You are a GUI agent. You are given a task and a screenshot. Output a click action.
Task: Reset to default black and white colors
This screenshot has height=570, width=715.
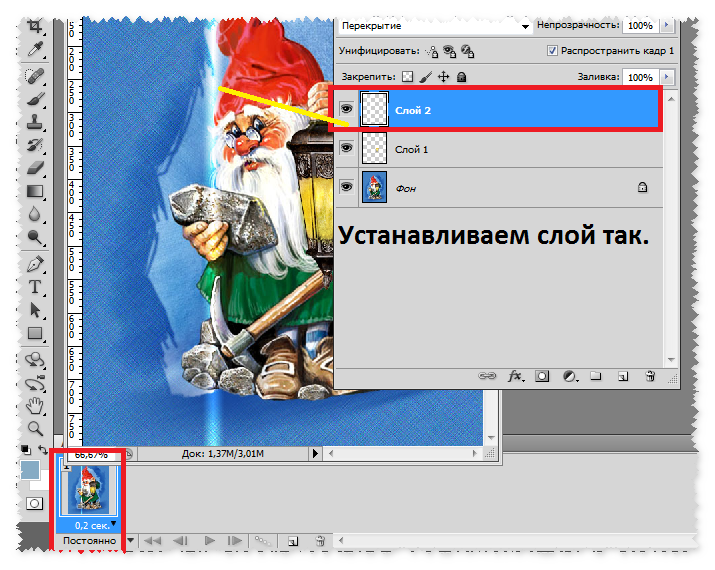(x=26, y=450)
